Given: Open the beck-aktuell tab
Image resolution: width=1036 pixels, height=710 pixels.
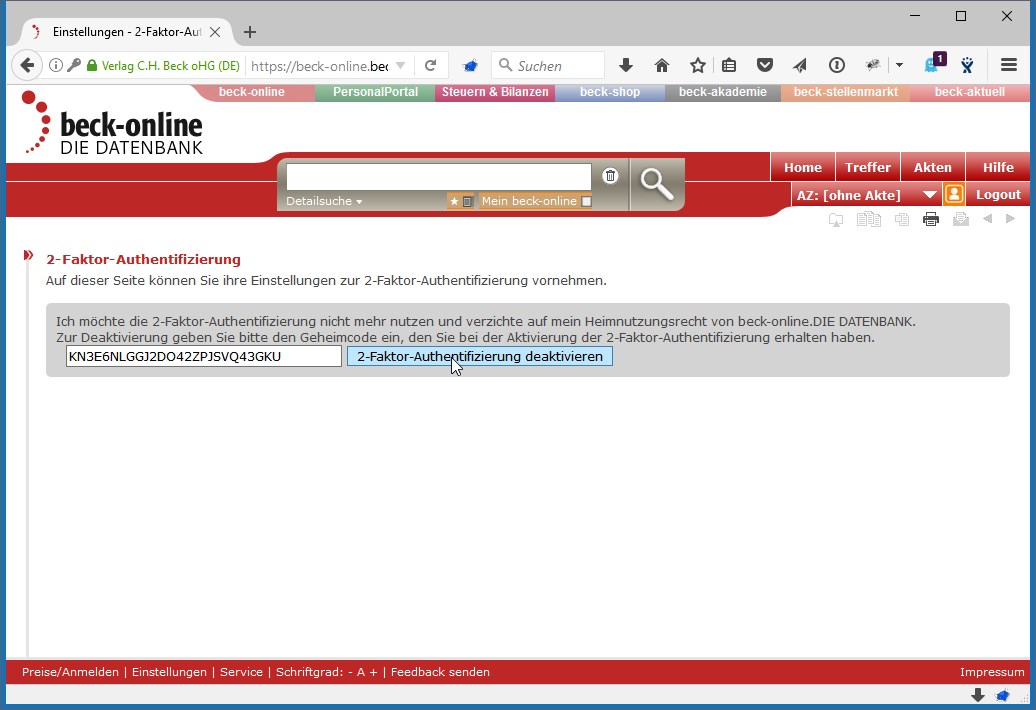Looking at the screenshot, I should (969, 92).
